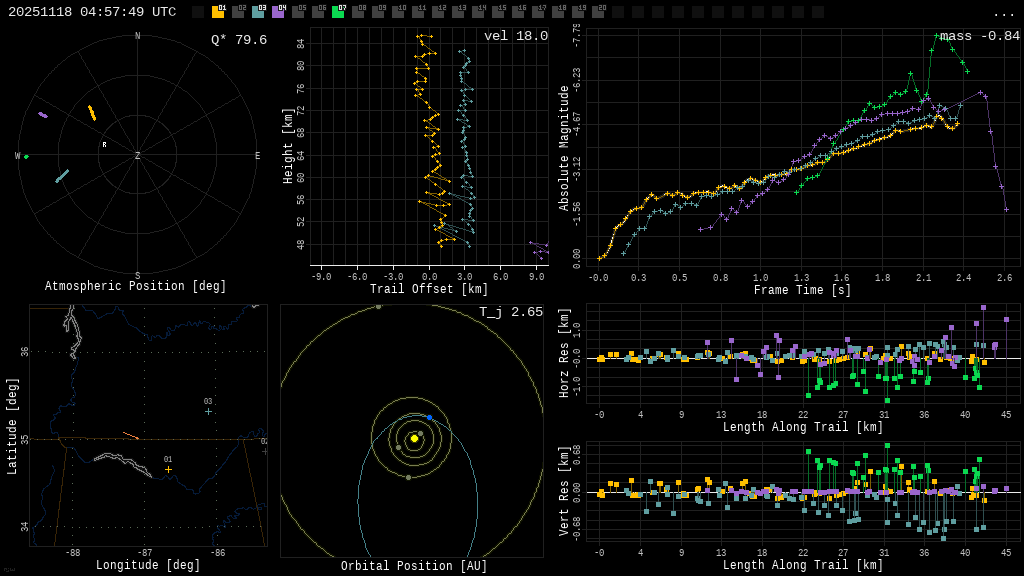Click station 01 cross marker on map
The image size is (1024, 576).
(168, 469)
